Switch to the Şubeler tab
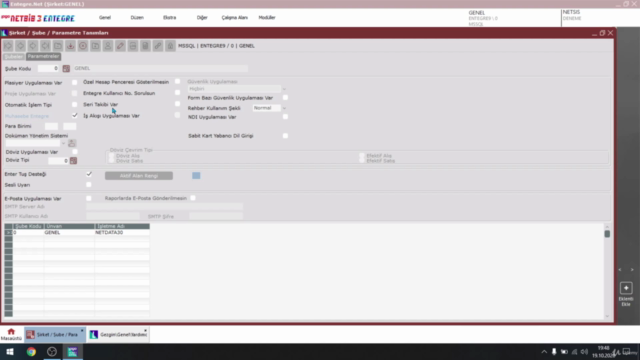Screen dimensions: 640x360 (14, 56)
